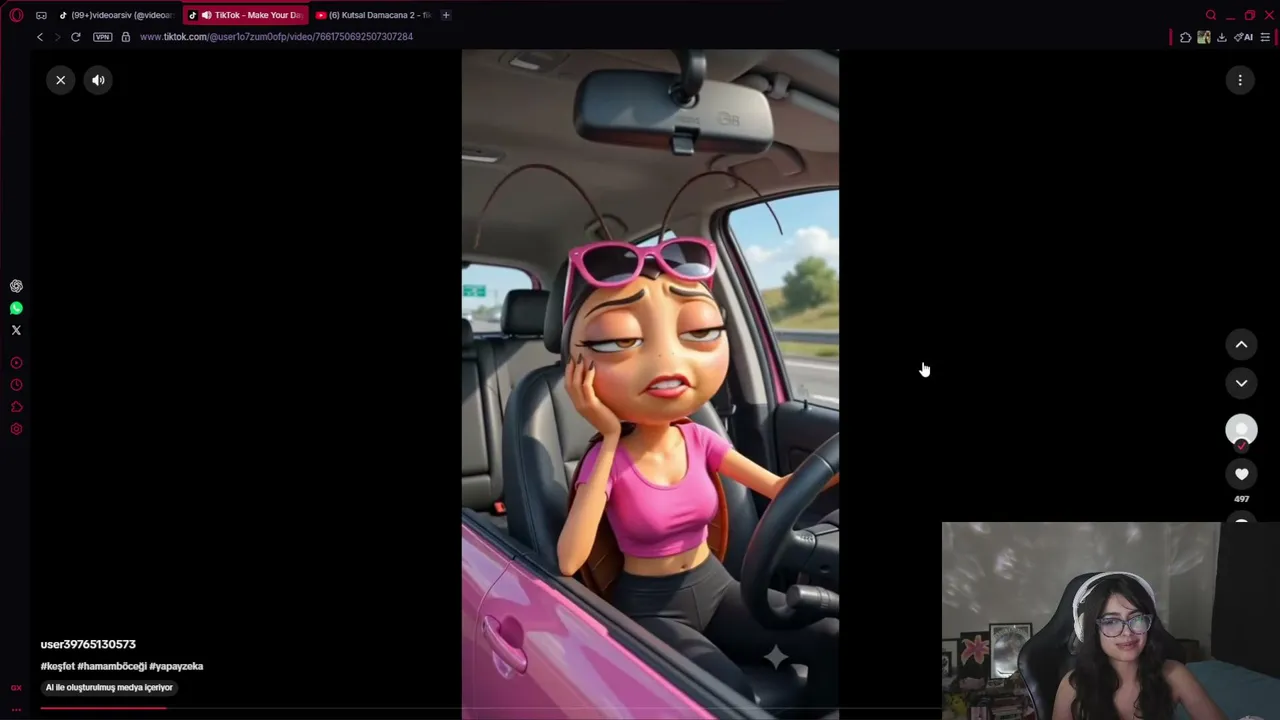Viewport: 1280px width, 720px height.
Task: Toggle the VPN badge
Action: pos(103,37)
